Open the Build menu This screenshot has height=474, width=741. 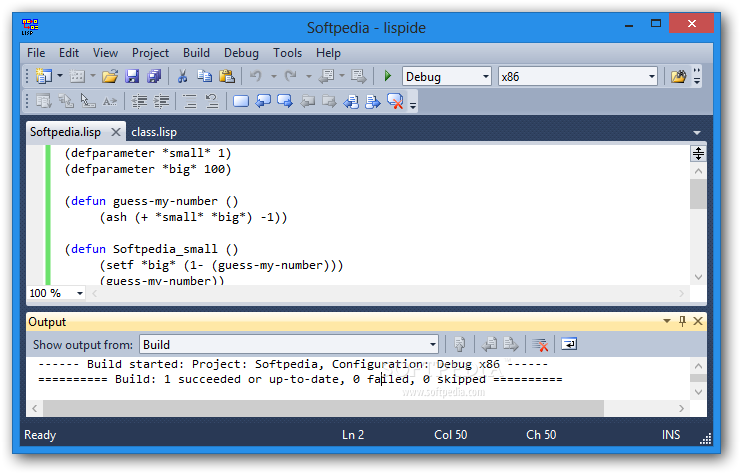point(197,52)
